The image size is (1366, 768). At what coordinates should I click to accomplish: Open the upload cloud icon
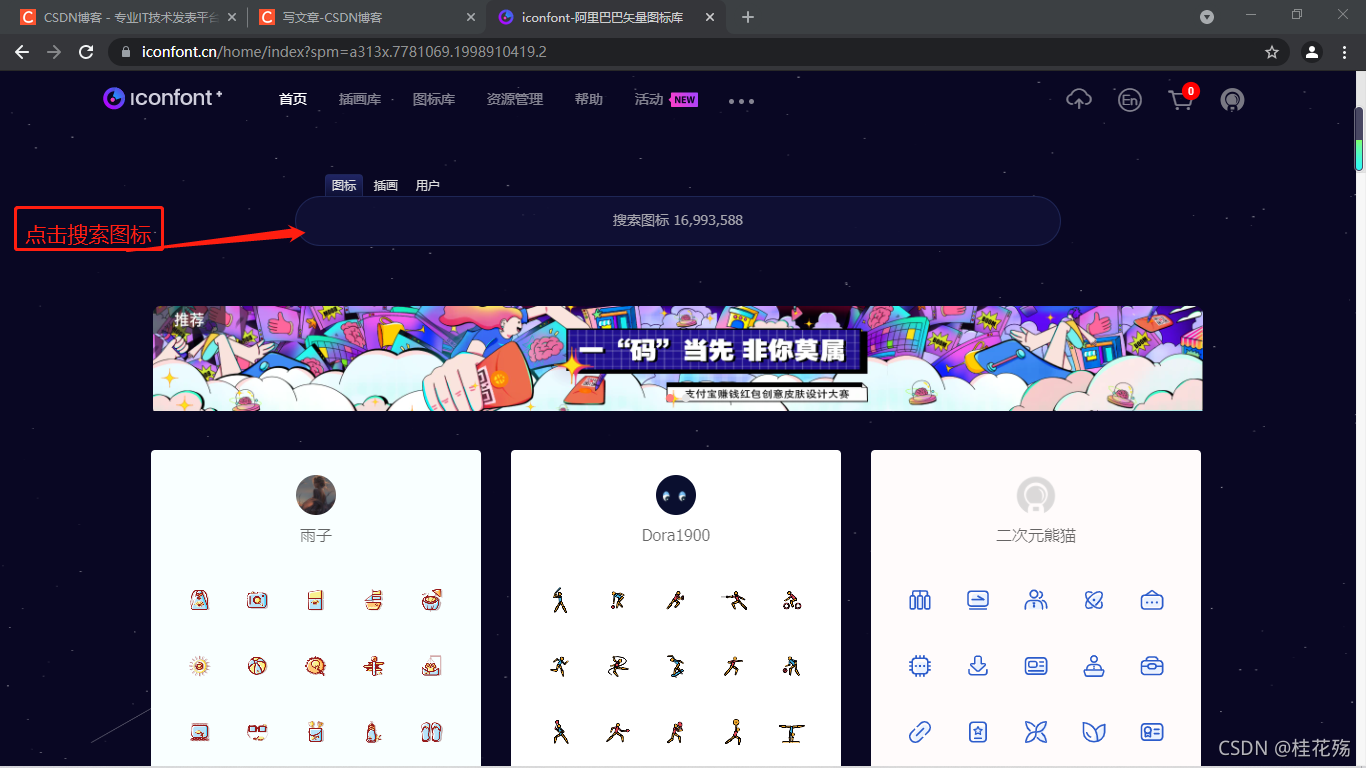[1079, 99]
